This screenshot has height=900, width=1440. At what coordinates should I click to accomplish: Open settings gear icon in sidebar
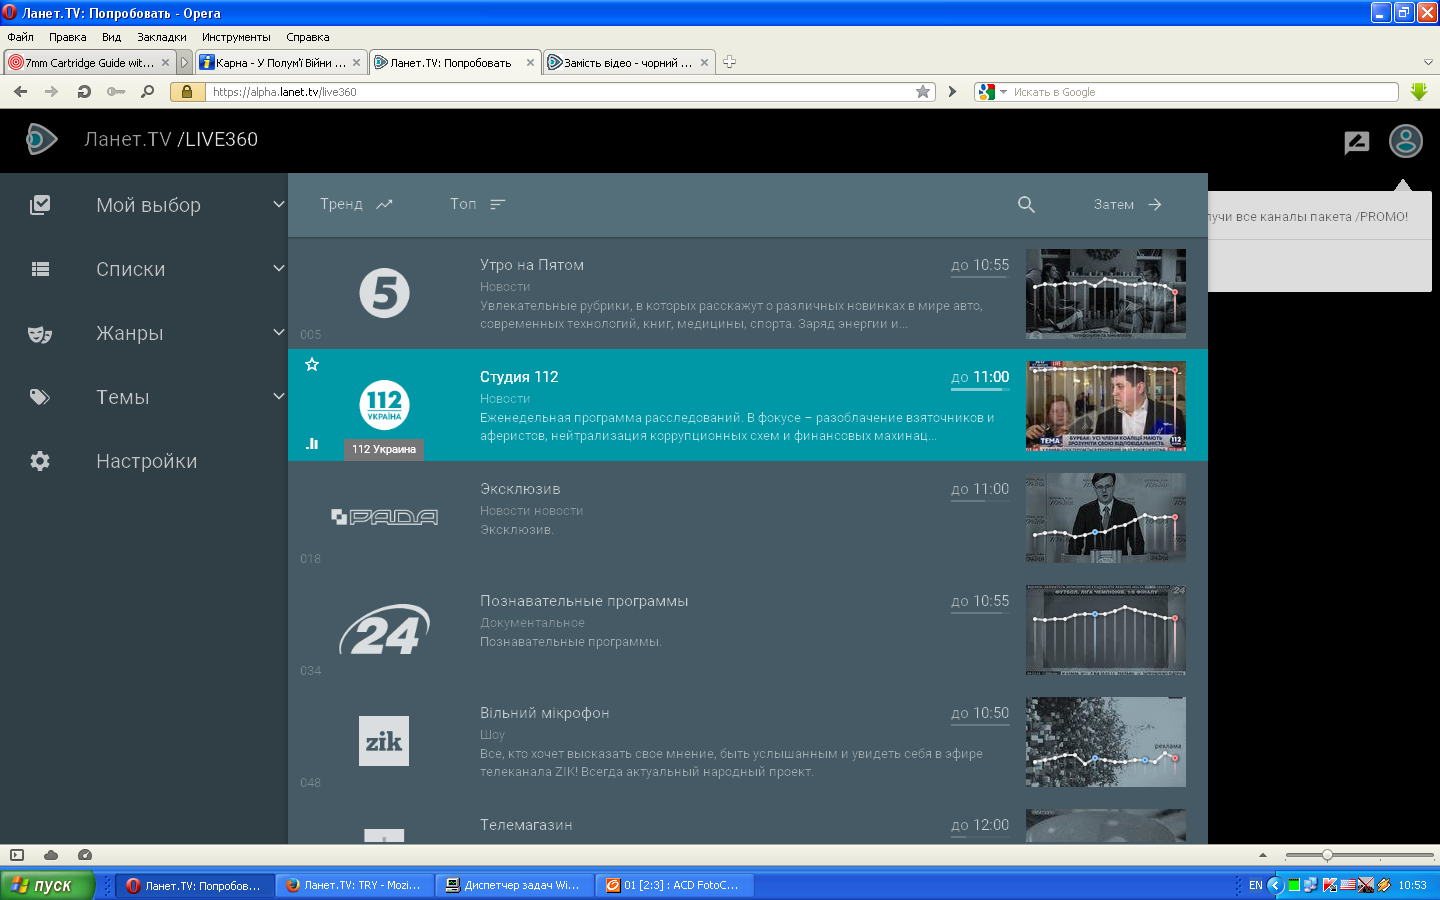point(40,461)
